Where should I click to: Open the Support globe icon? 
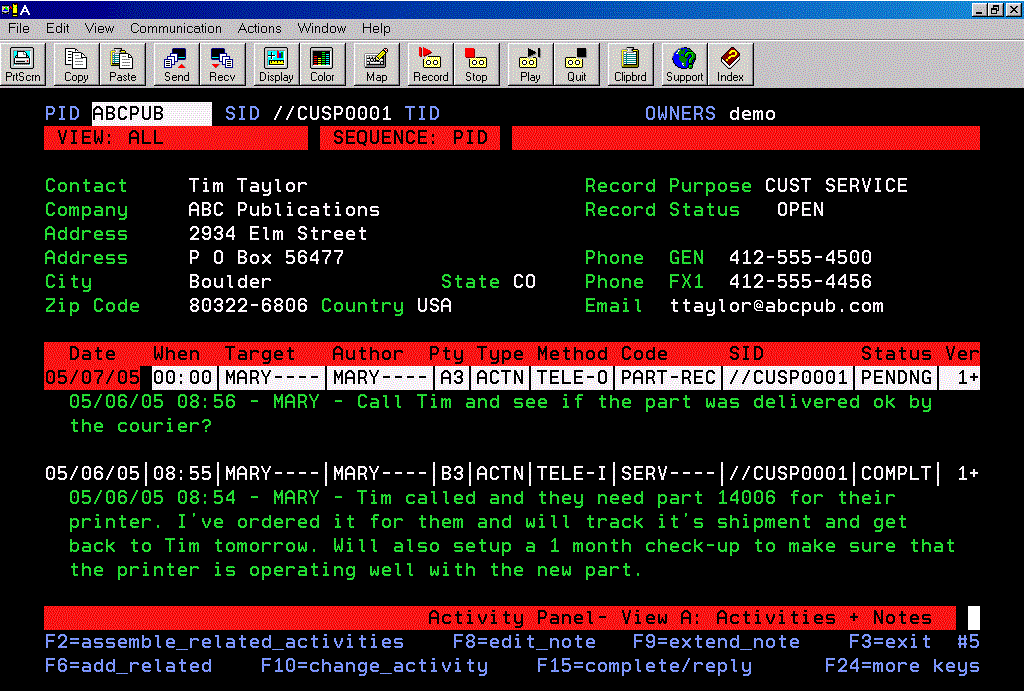coord(684,65)
